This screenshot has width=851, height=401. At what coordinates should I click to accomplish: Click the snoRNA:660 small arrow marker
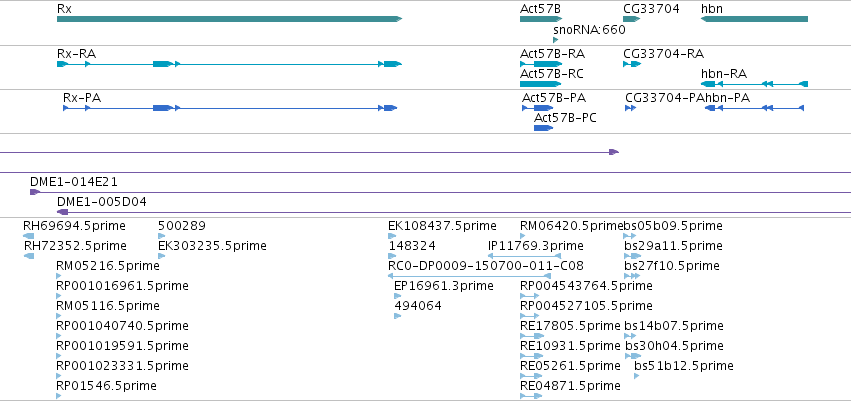click(555, 40)
